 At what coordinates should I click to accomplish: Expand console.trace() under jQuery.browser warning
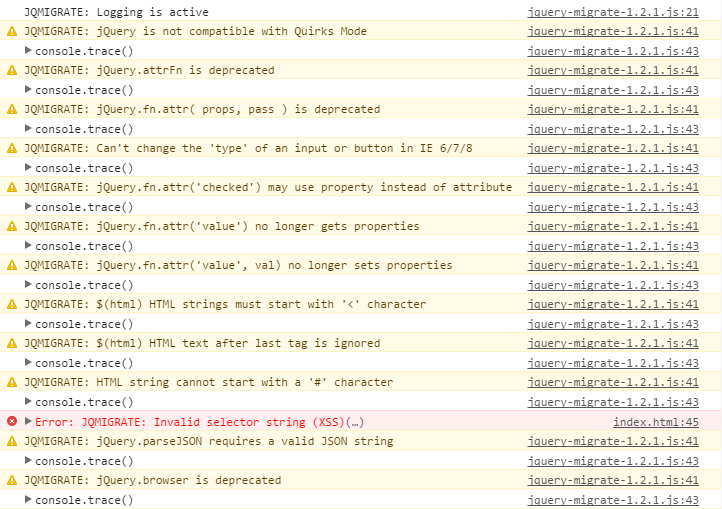click(28, 499)
